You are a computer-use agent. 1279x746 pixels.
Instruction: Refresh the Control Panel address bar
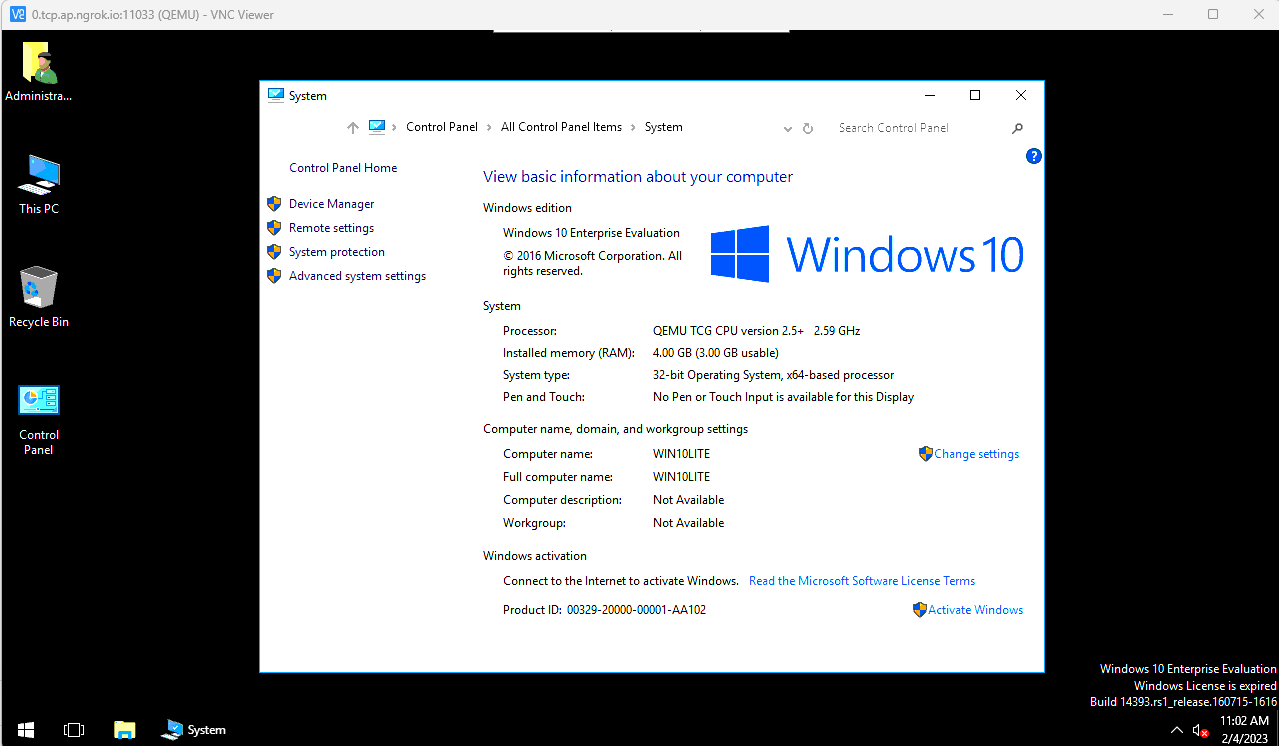point(808,128)
